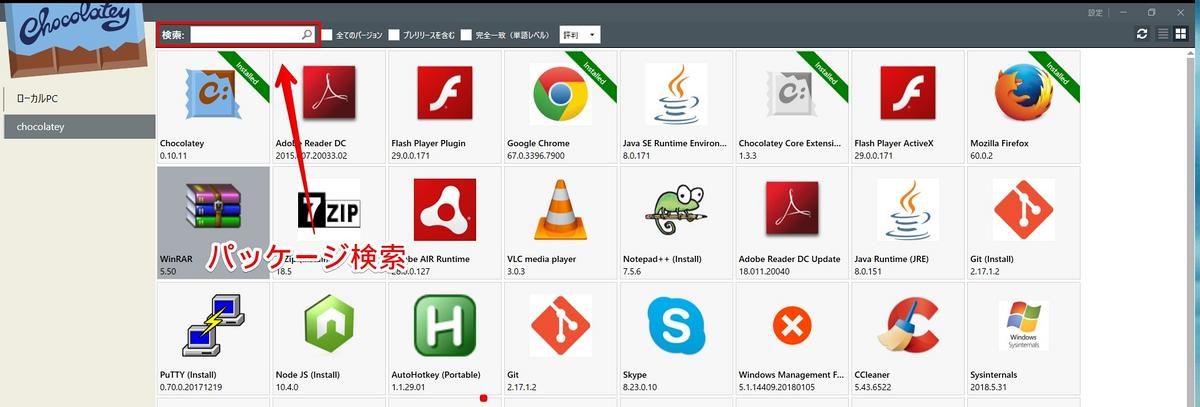Open the Chocolatey package tile
The height and width of the screenshot is (407, 1200).
[213, 108]
